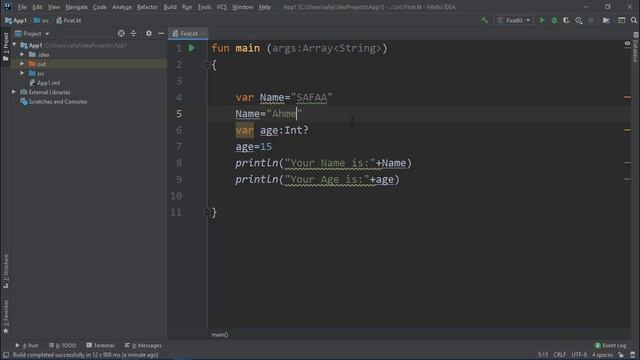Click the main() breadcrumb below the editor
Image resolution: width=640 pixels, height=360 pixels.
(x=220, y=335)
